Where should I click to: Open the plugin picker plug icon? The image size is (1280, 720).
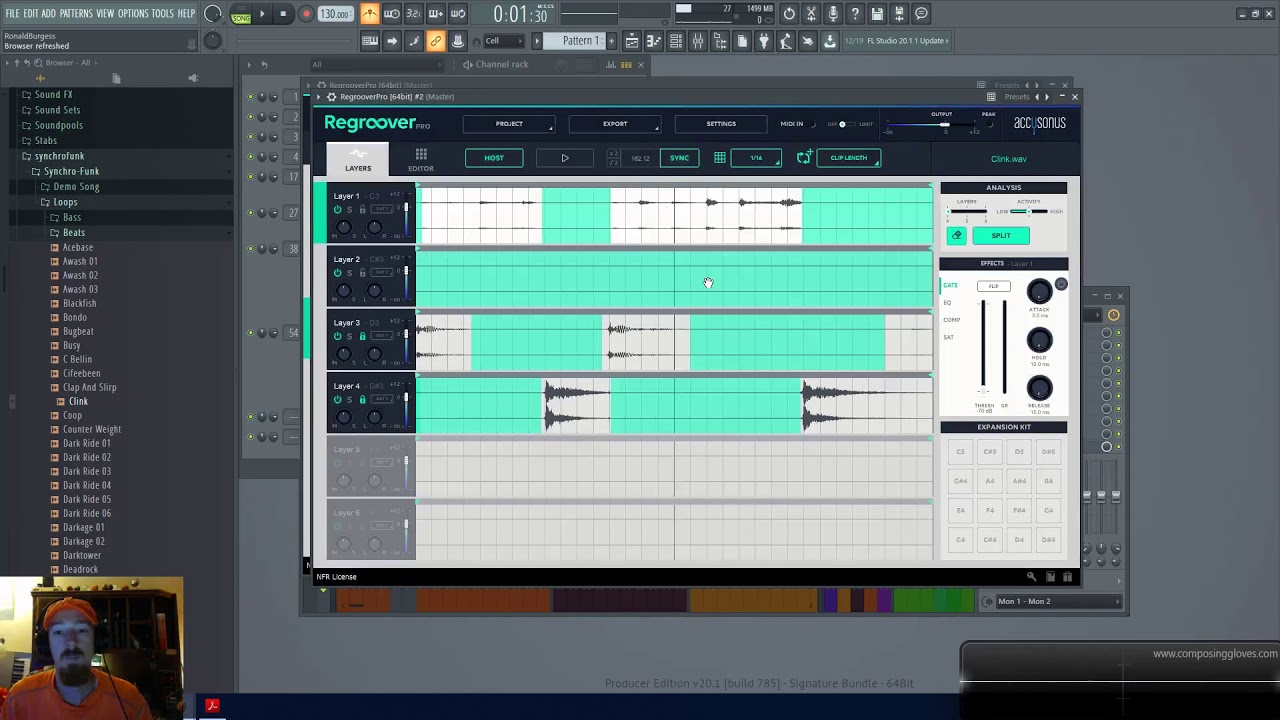pos(764,41)
